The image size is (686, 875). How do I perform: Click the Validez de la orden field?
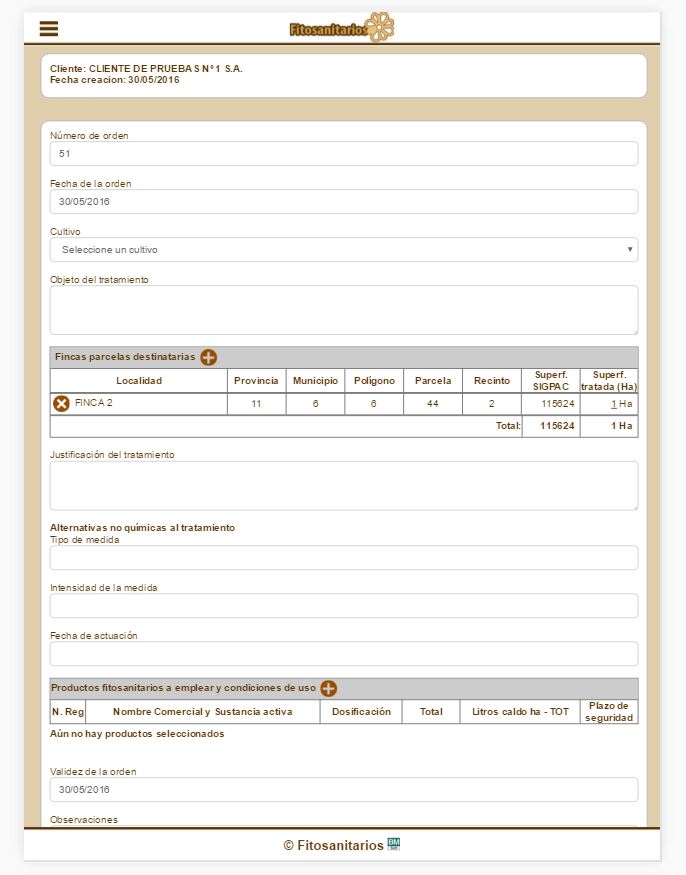(344, 790)
